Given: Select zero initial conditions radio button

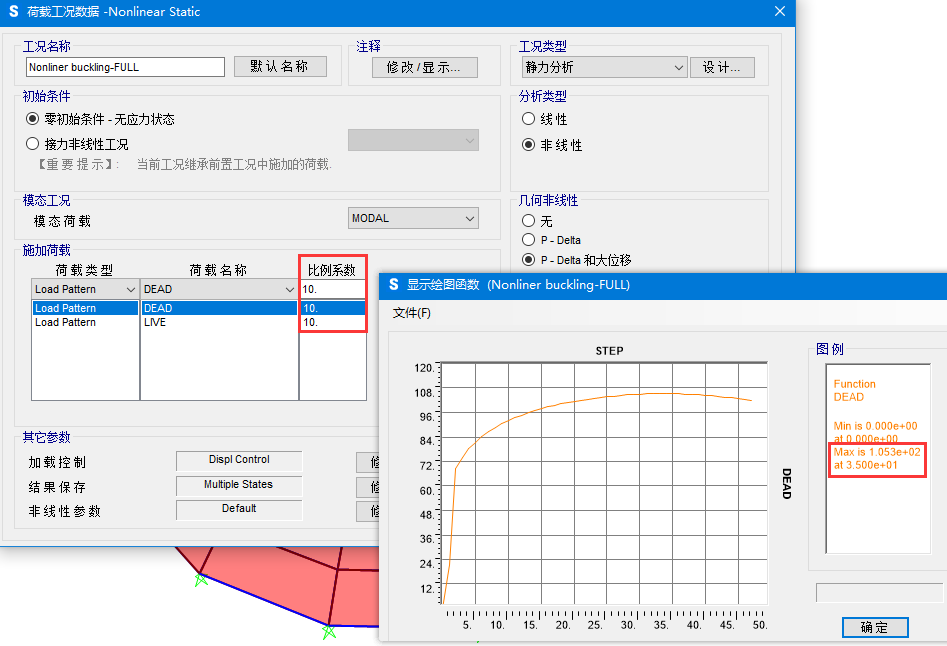Looking at the screenshot, I should pos(33,119).
